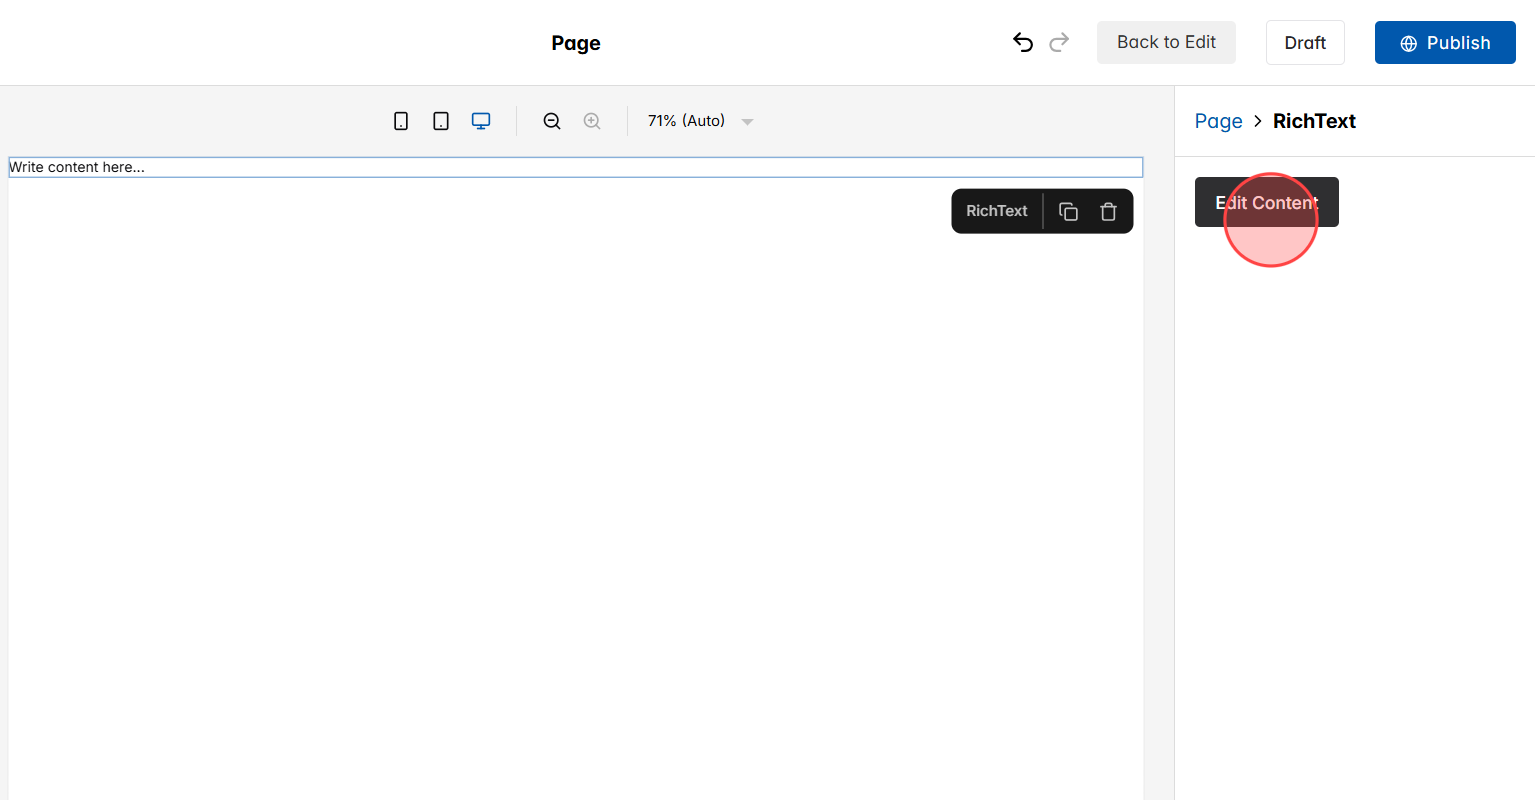1535x800 pixels.
Task: Click the Draft status button
Action: tap(1305, 42)
